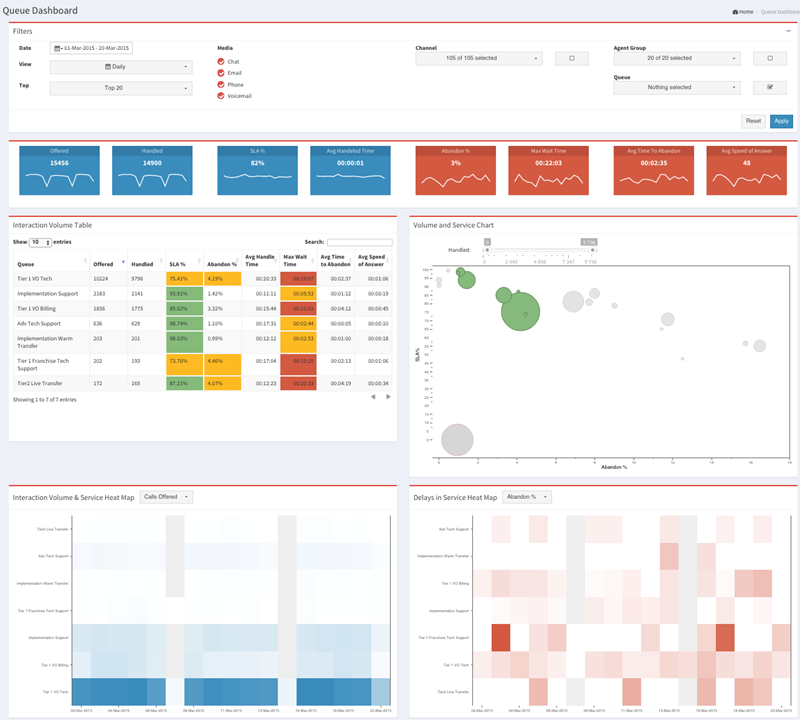Image resolution: width=800 pixels, height=720 pixels.
Task: Go to next table page arrow
Action: pyautogui.click(x=387, y=397)
